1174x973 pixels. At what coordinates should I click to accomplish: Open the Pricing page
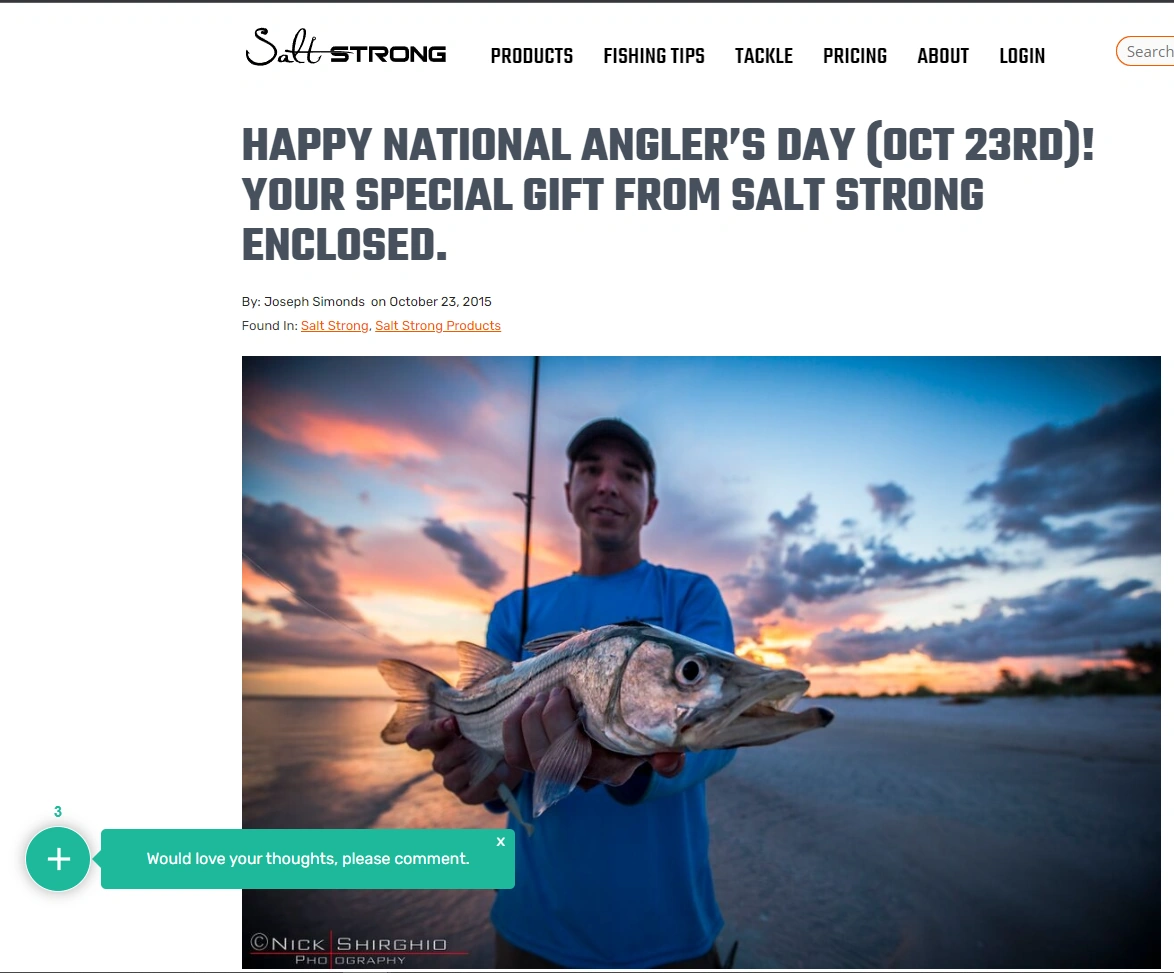855,56
